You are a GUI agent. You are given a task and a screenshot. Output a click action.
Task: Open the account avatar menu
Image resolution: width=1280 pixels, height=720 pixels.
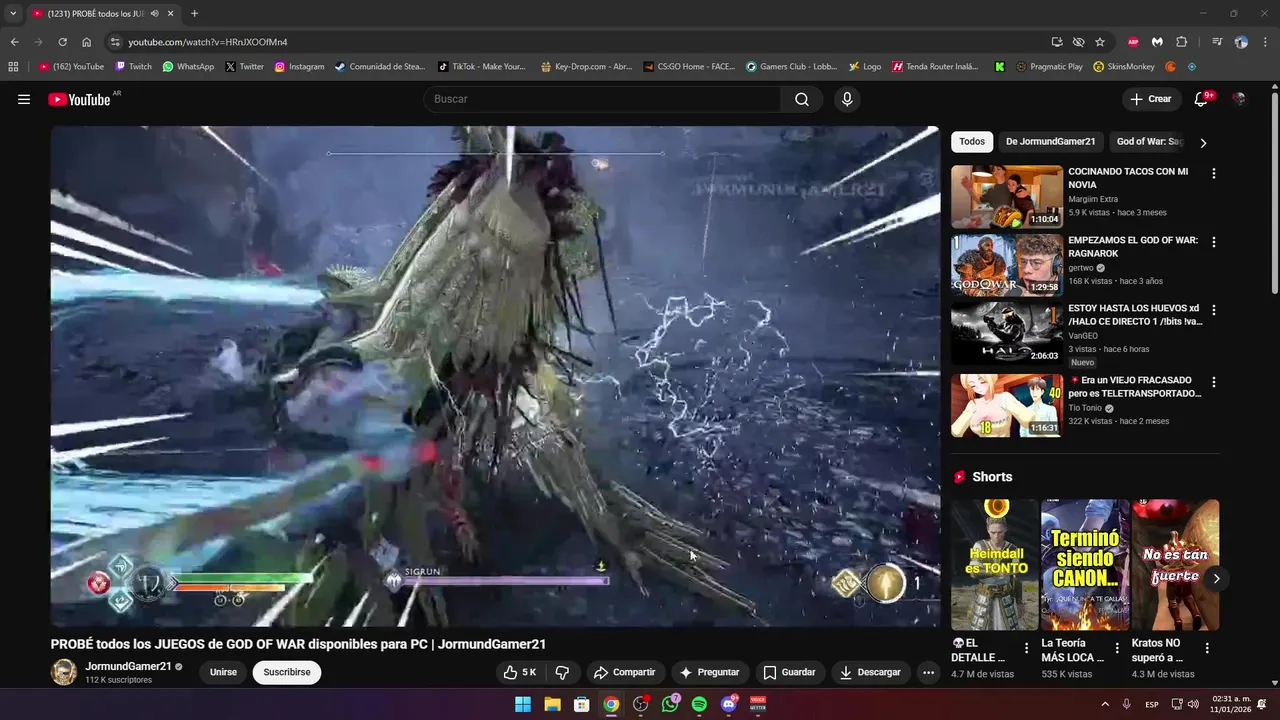[x=1239, y=99]
